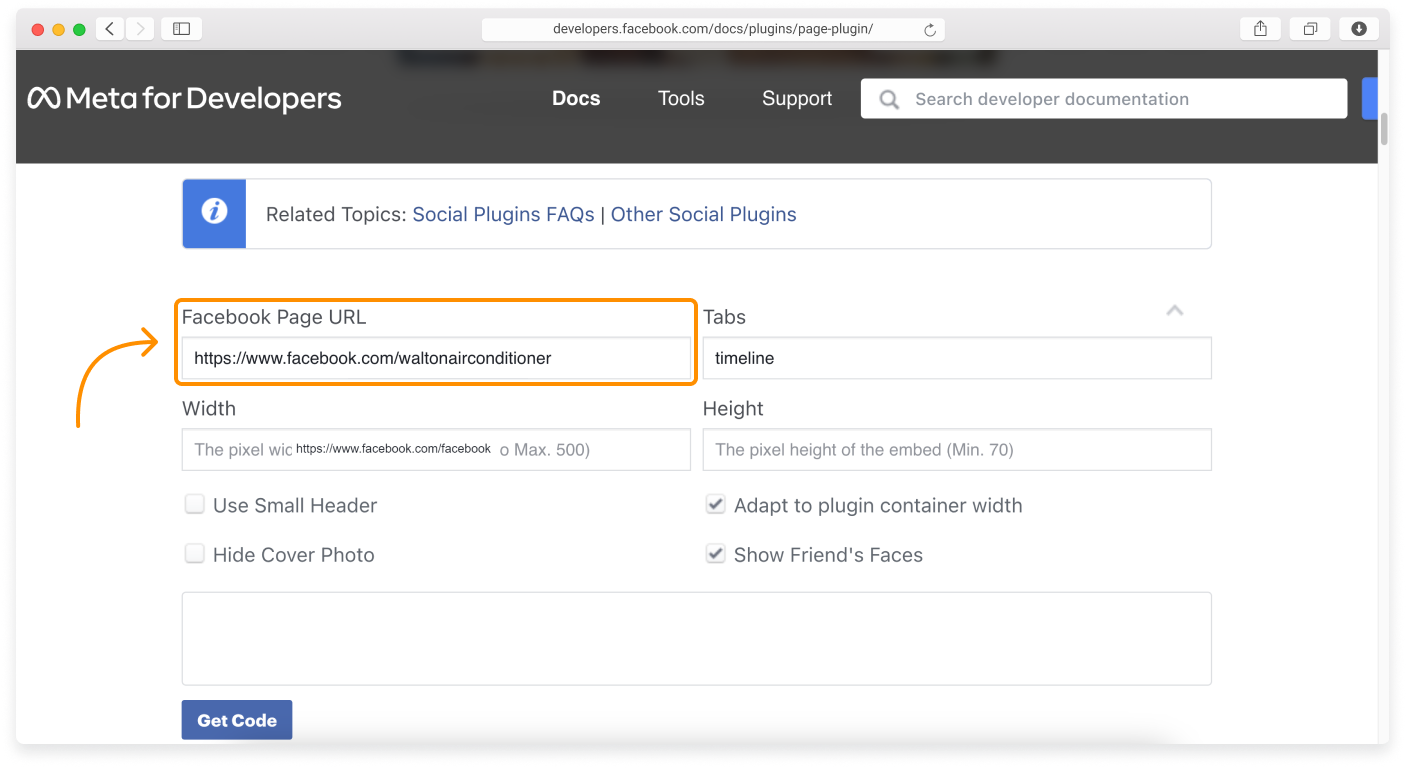Click the blue button beside search box
Screen dimensions: 1406x768
(x=1370, y=99)
